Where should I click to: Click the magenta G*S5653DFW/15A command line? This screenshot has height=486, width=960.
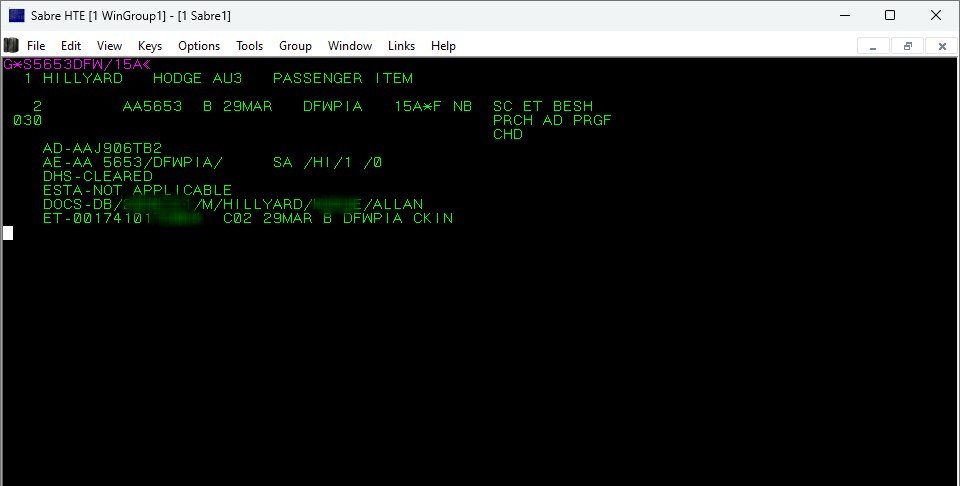pos(73,64)
